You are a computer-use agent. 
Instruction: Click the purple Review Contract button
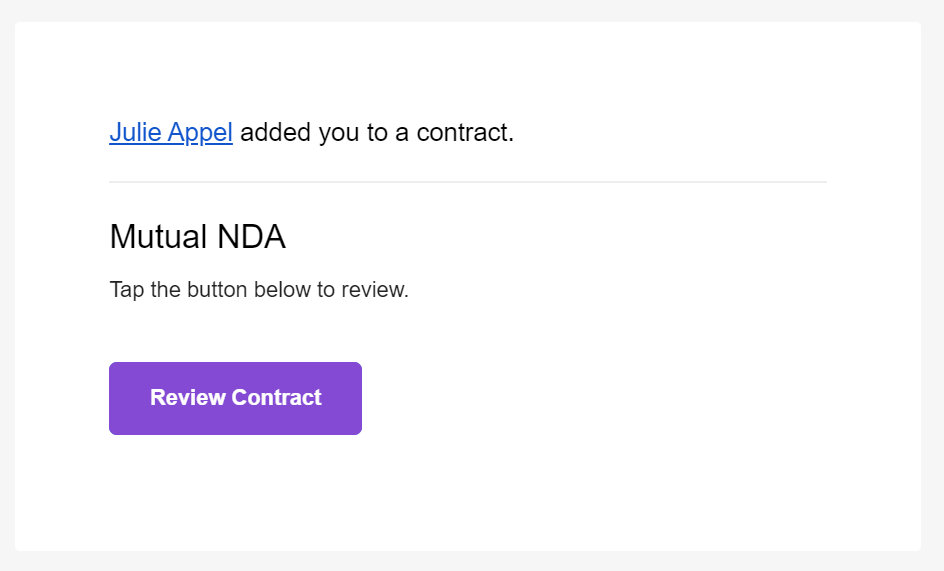235,398
